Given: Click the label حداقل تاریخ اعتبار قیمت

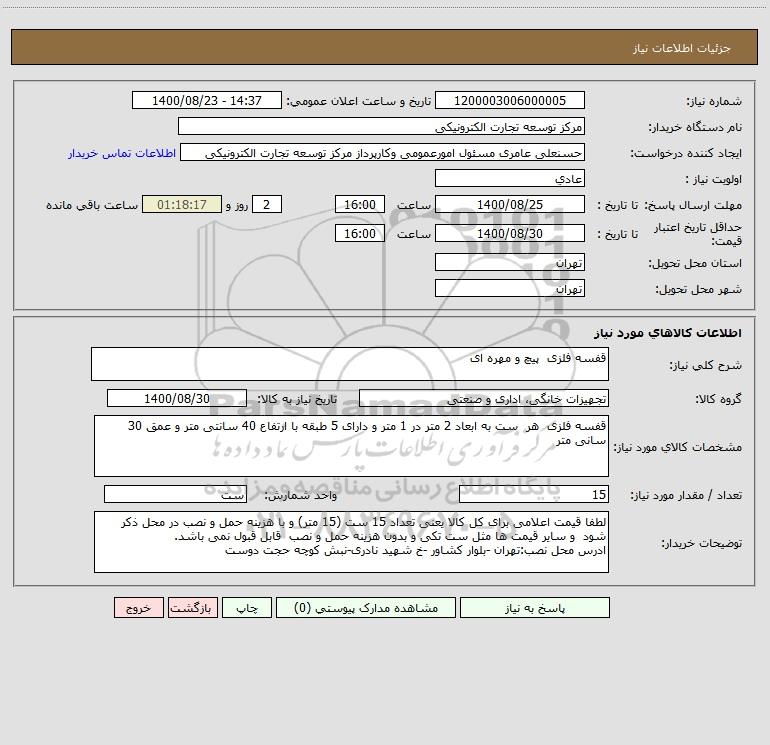Looking at the screenshot, I should [x=698, y=234].
